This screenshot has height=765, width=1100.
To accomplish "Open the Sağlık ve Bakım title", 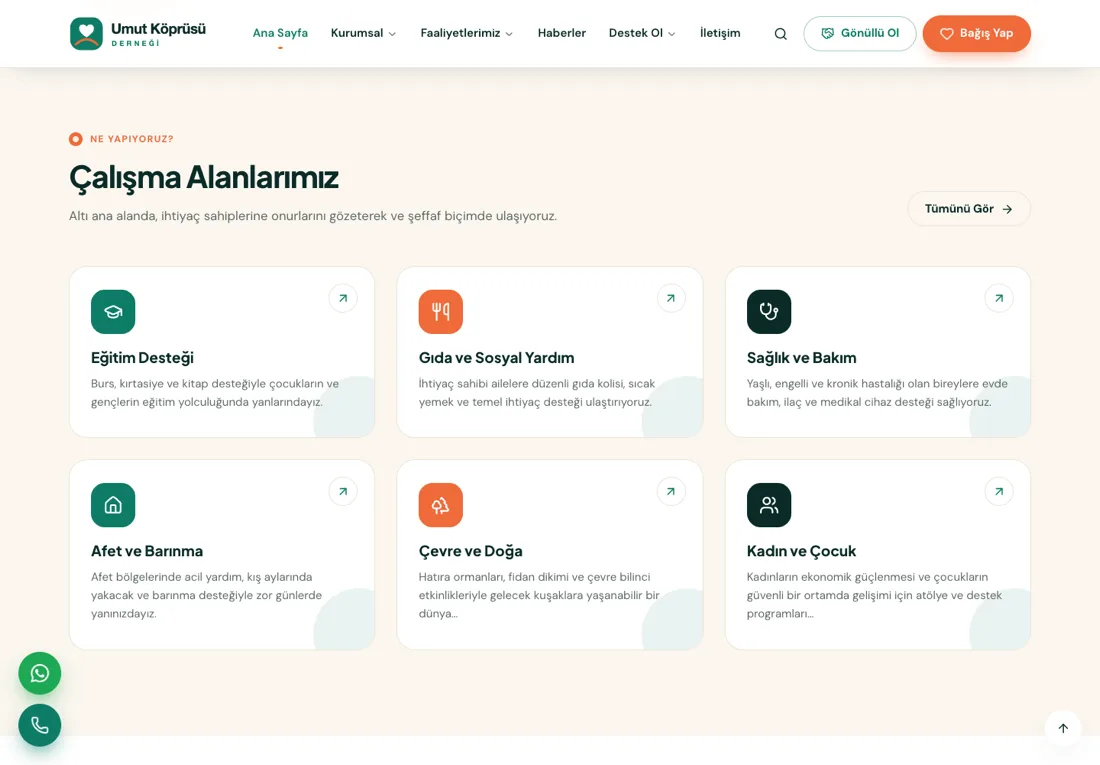I will click(801, 358).
